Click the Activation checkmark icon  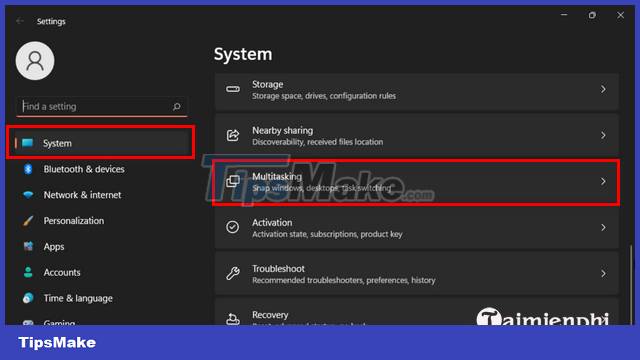233,227
